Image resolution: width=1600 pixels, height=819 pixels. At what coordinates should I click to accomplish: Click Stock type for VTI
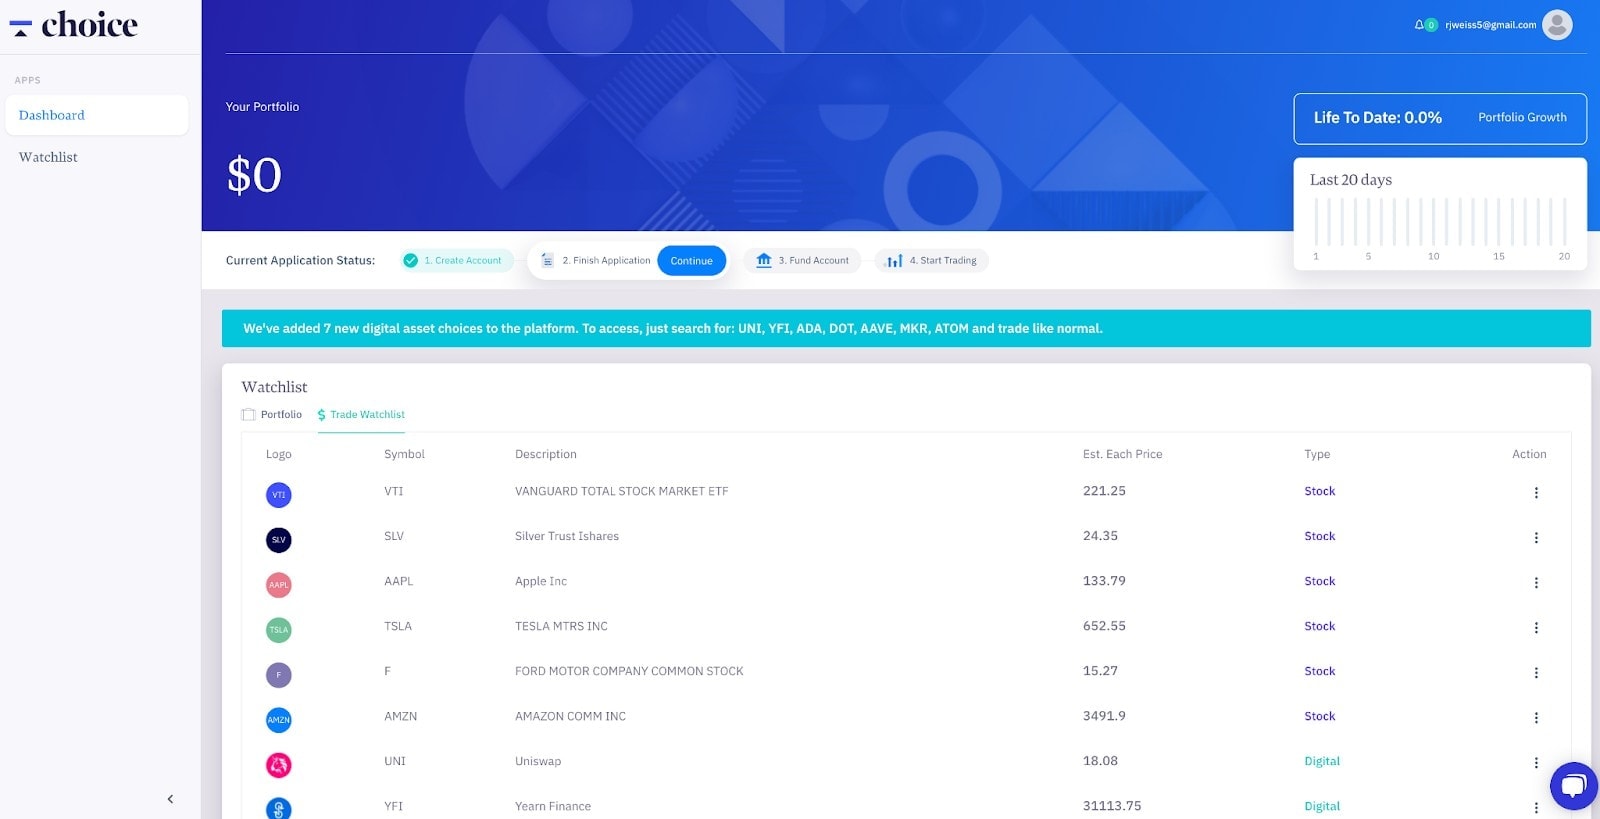tap(1319, 491)
